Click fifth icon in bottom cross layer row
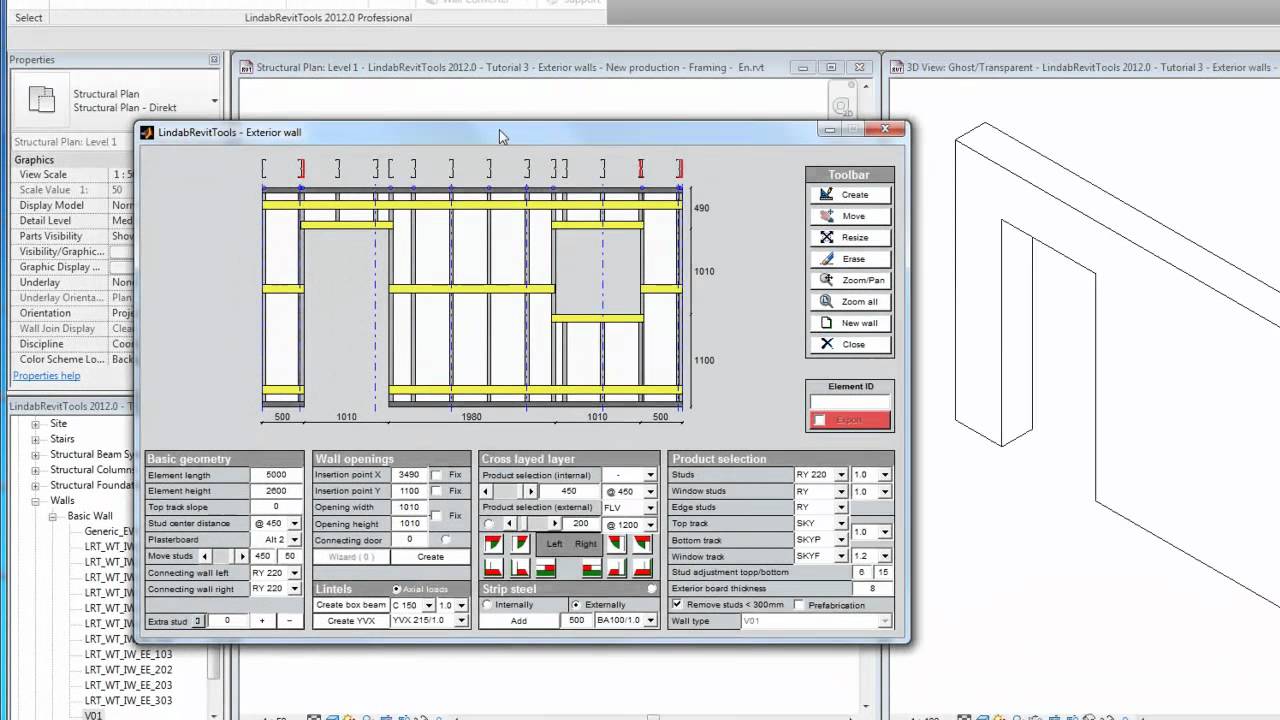Image resolution: width=1280 pixels, height=720 pixels. tap(616, 568)
